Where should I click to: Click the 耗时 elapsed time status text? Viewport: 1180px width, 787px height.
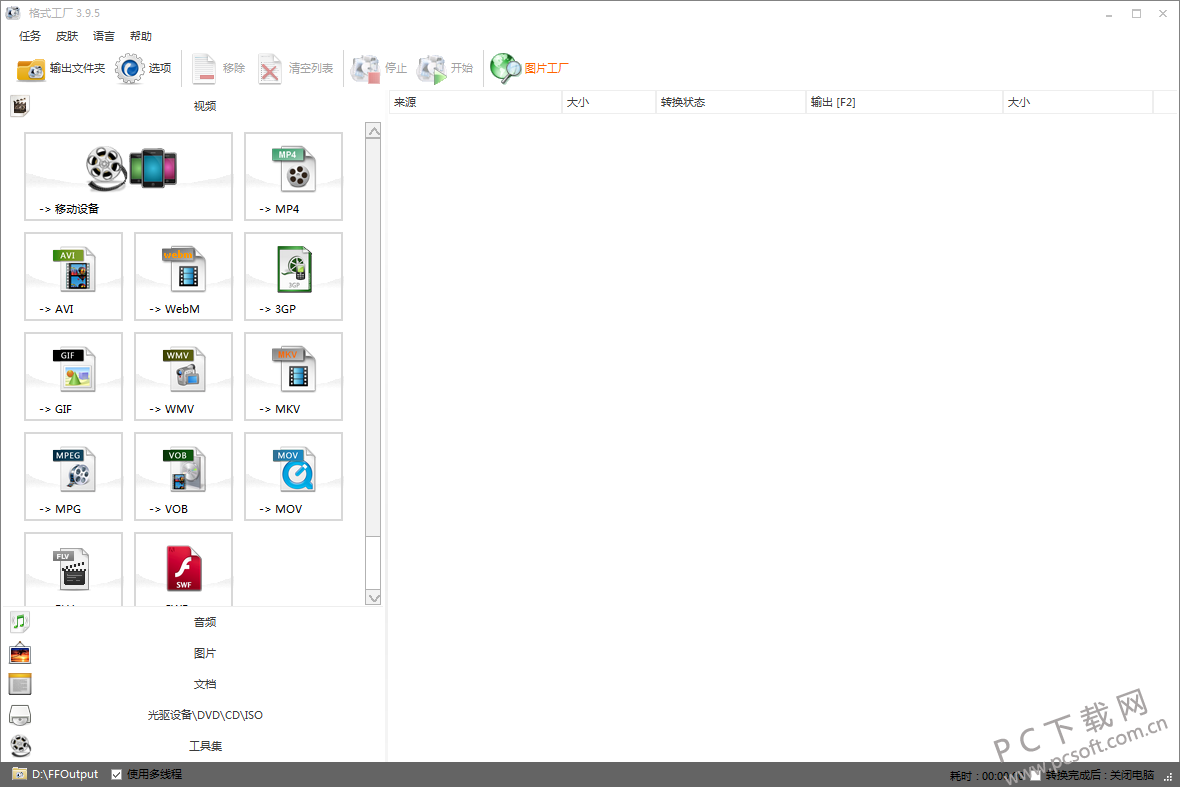pyautogui.click(x=987, y=776)
